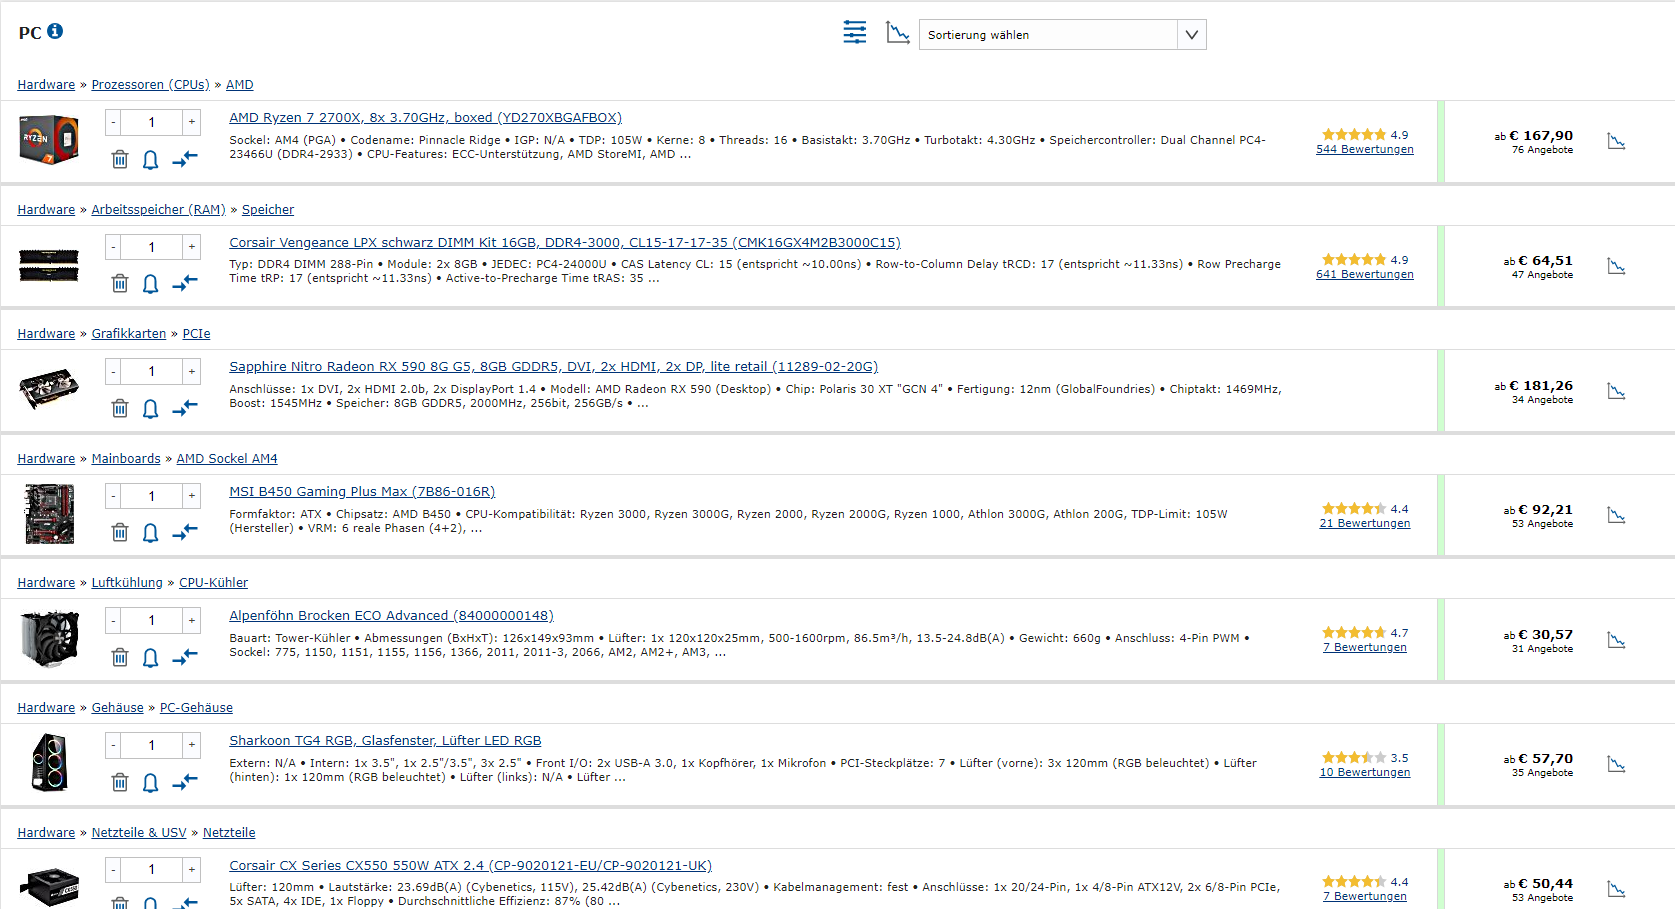
Task: Go to PC-Gehäuse breadcrumb link
Action: click(196, 708)
